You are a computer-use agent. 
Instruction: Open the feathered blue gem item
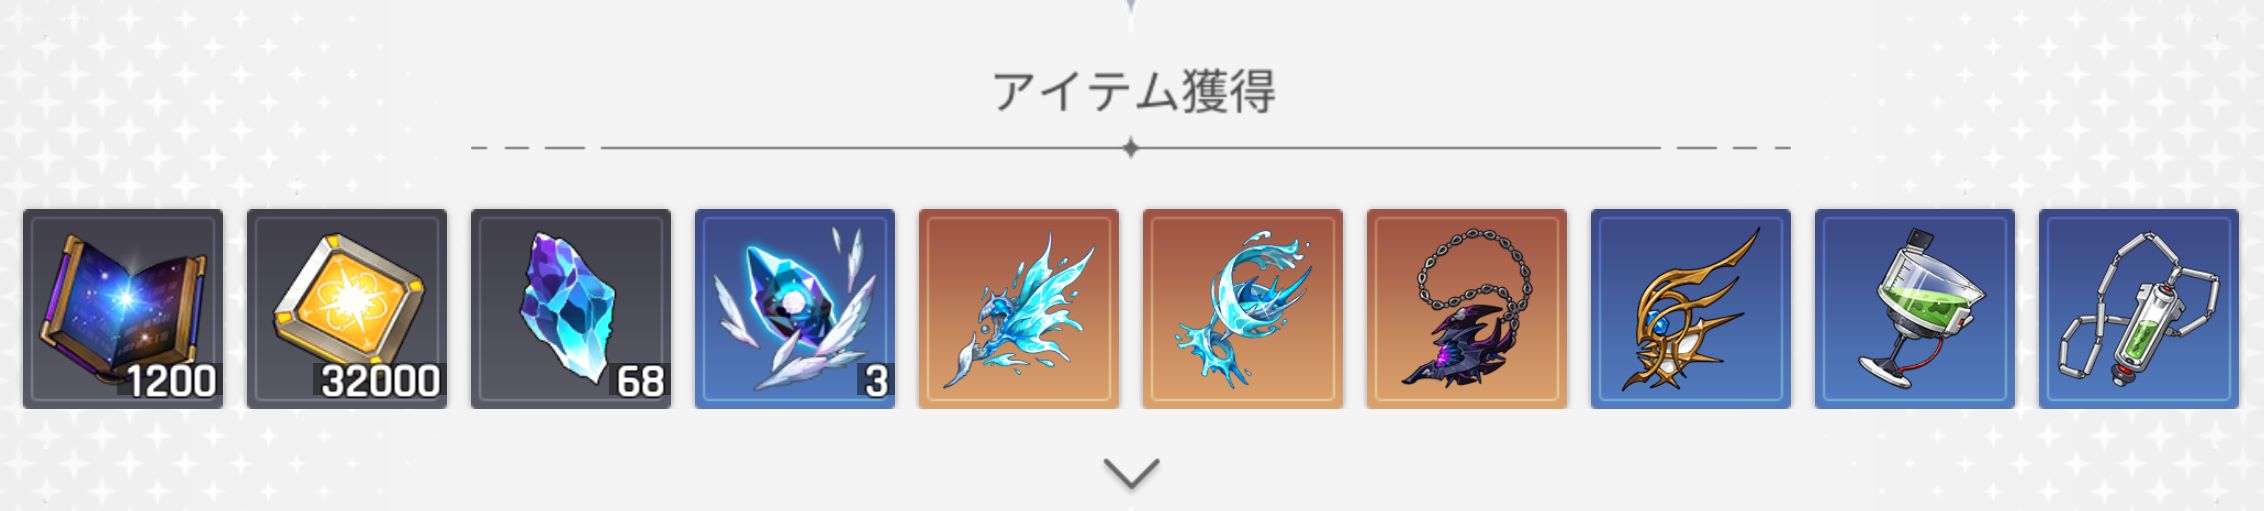[x=795, y=308]
